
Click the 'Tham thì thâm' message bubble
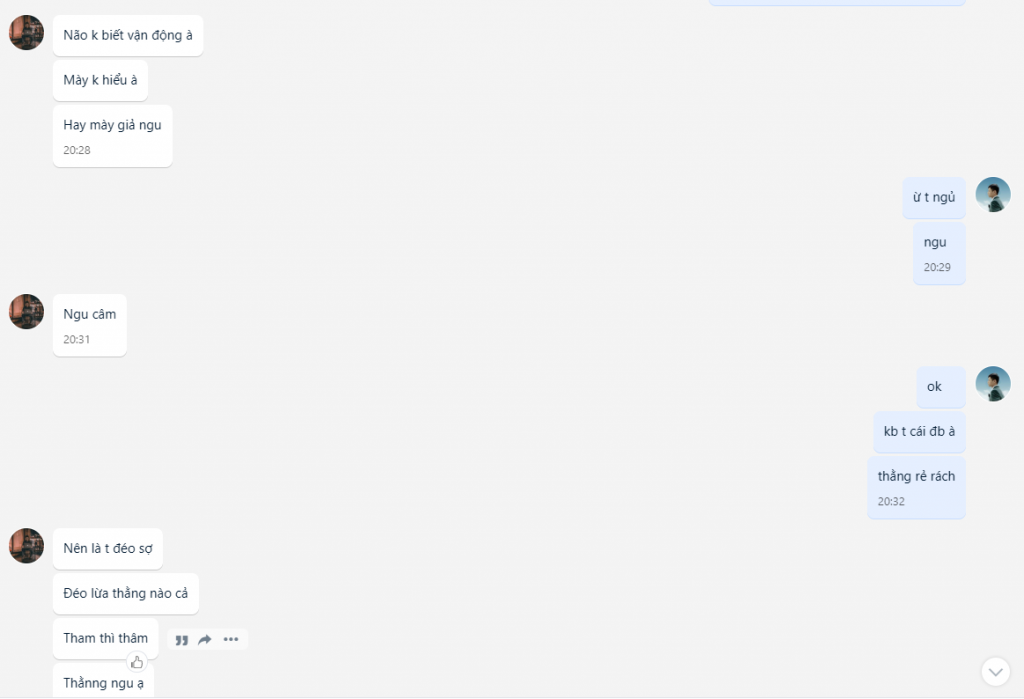click(105, 638)
